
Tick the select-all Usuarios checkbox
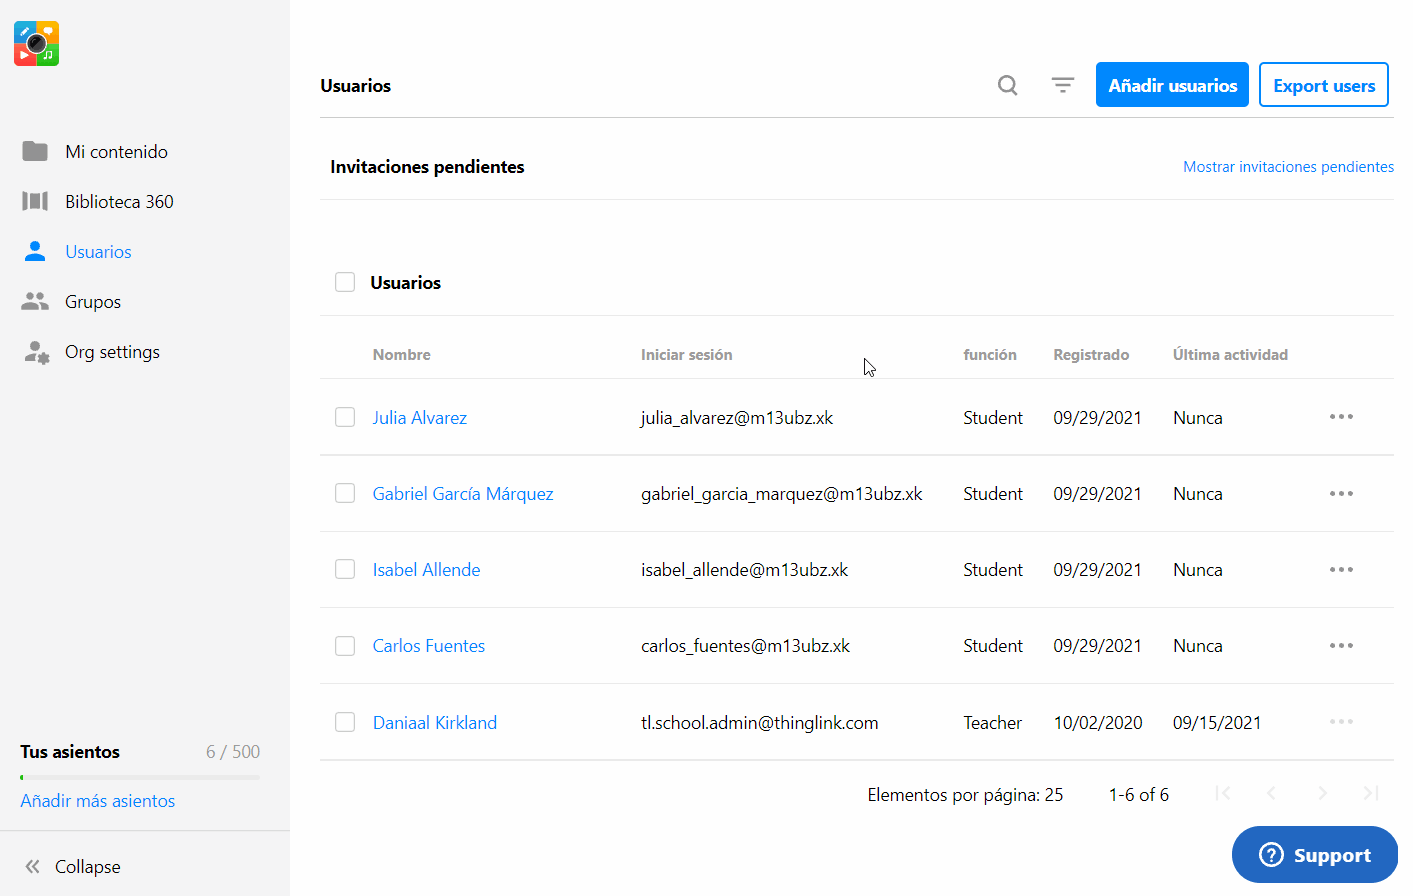tap(345, 282)
